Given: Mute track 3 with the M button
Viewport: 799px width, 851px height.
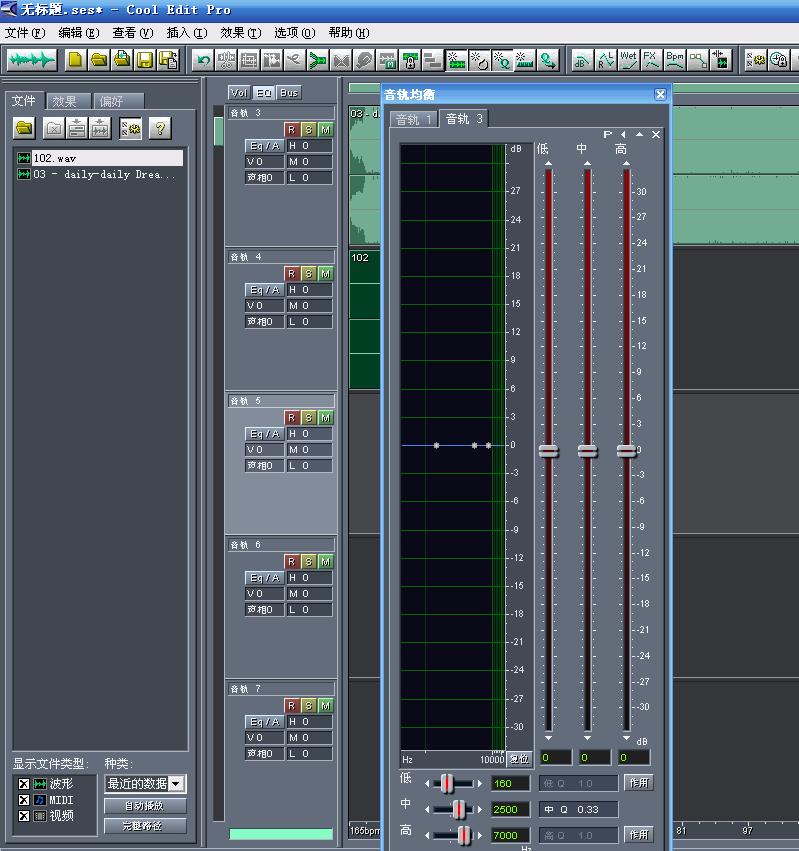Looking at the screenshot, I should [x=325, y=130].
